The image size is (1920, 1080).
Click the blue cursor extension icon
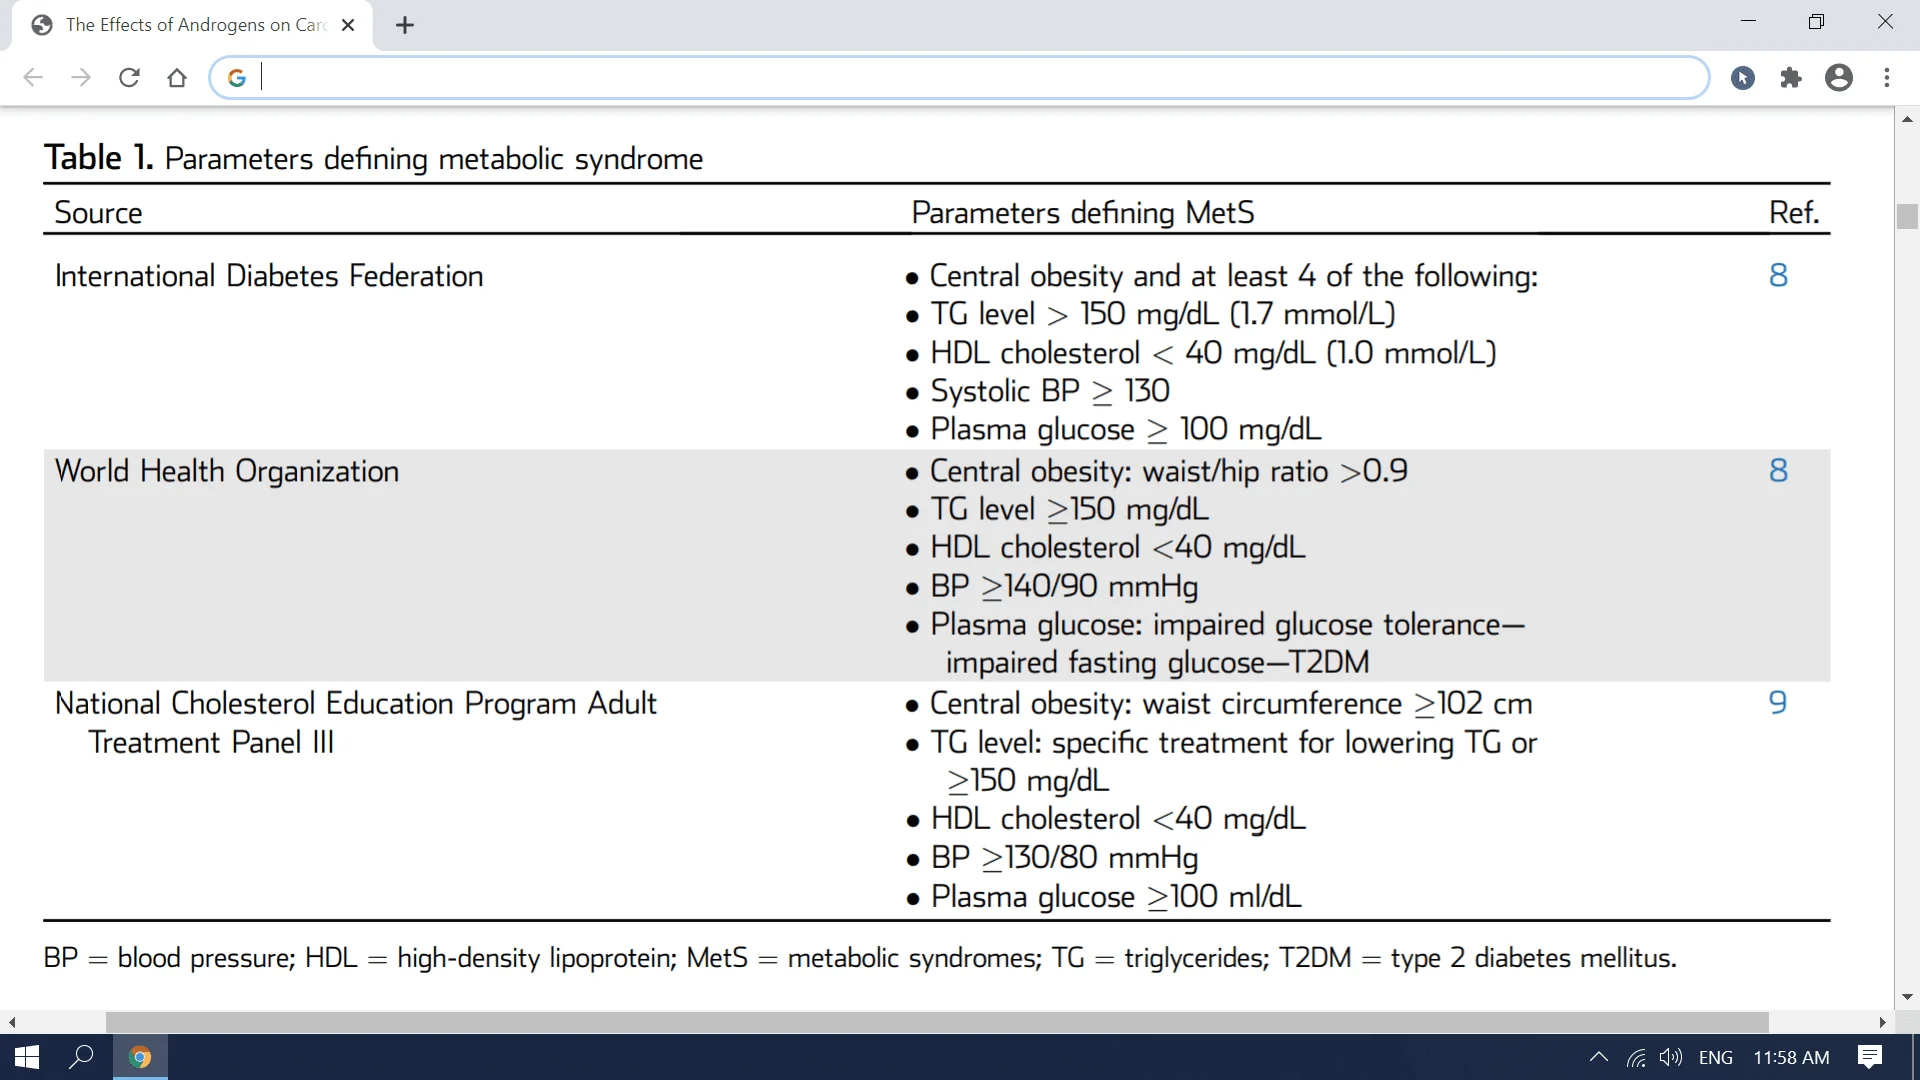pyautogui.click(x=1743, y=78)
